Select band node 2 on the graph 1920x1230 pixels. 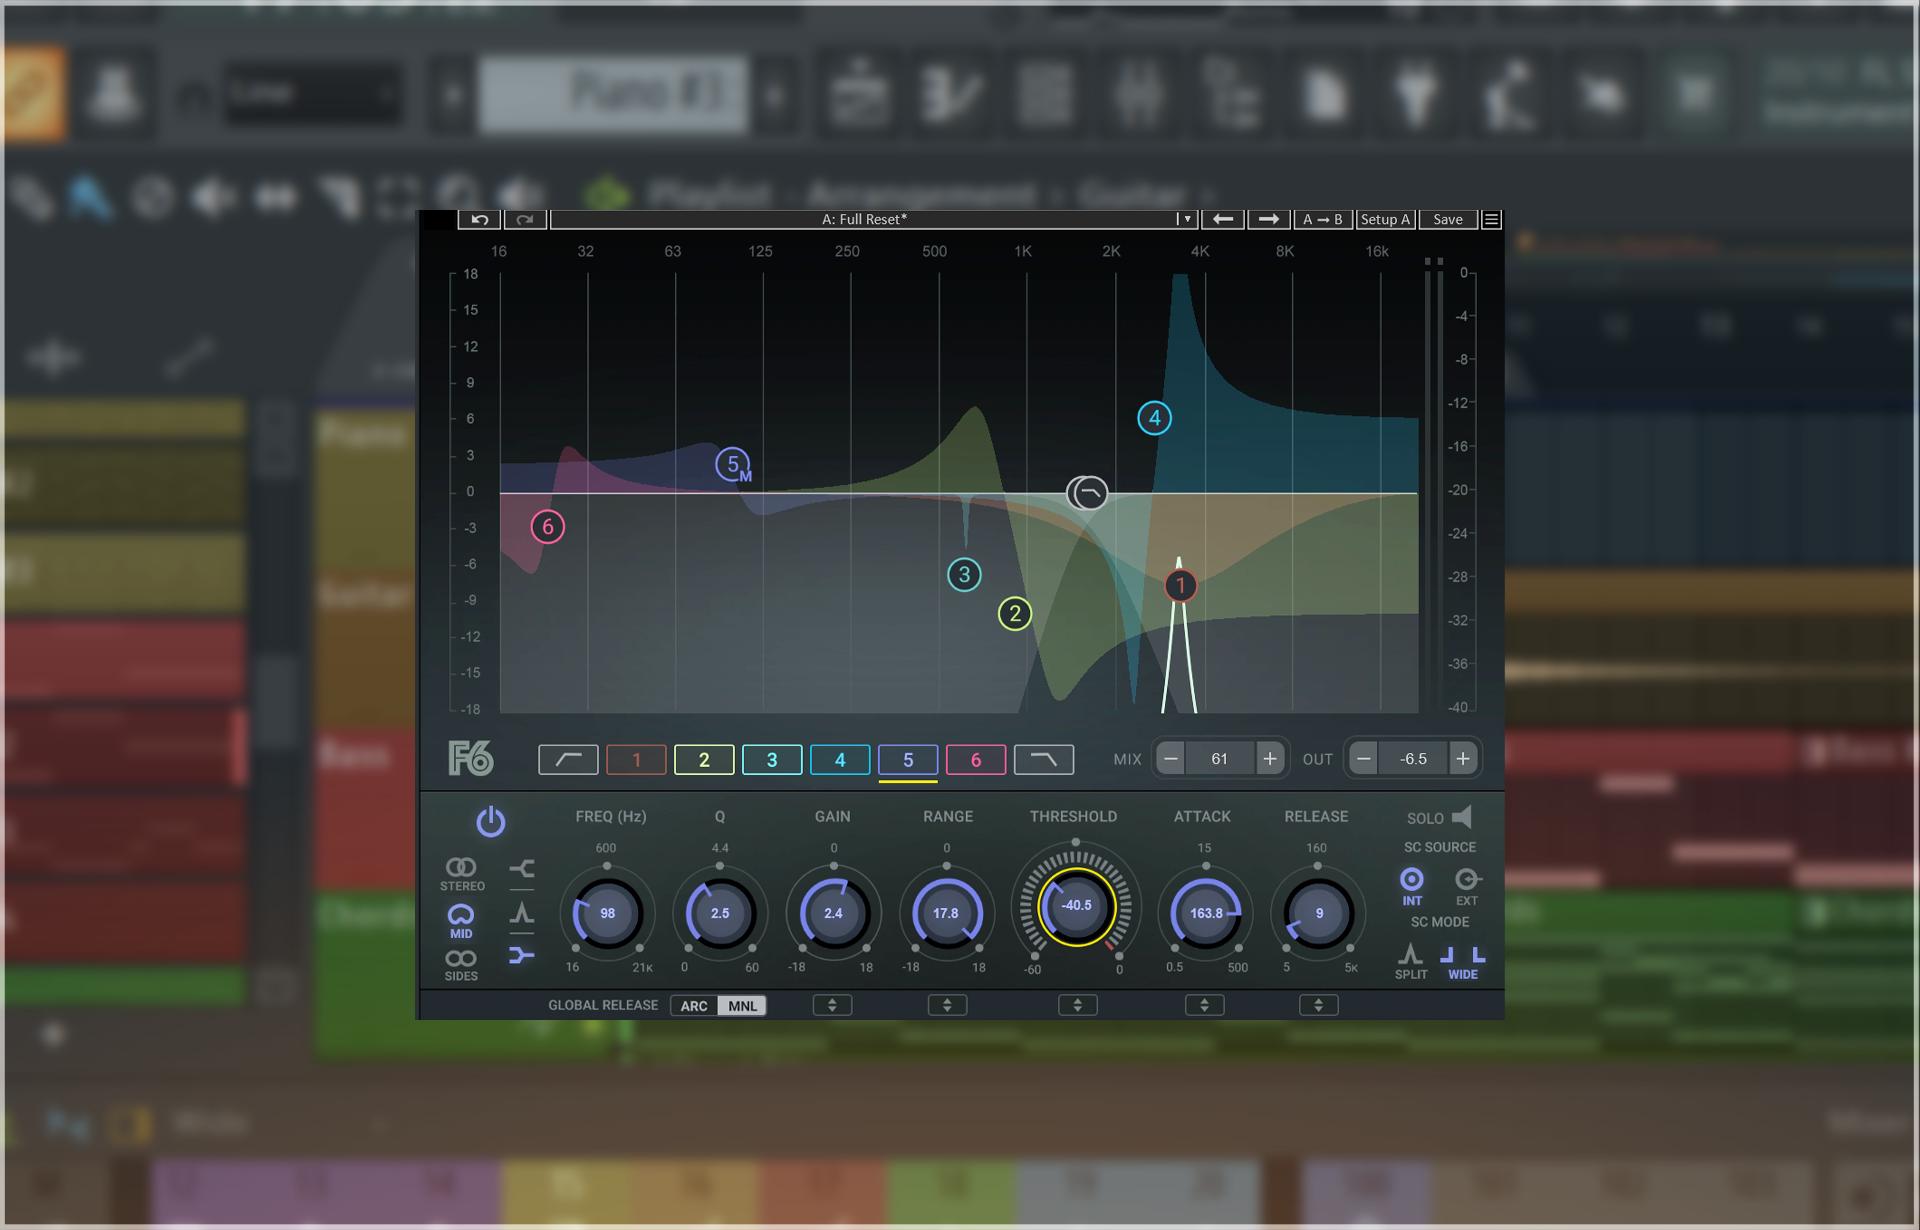[x=1015, y=613]
